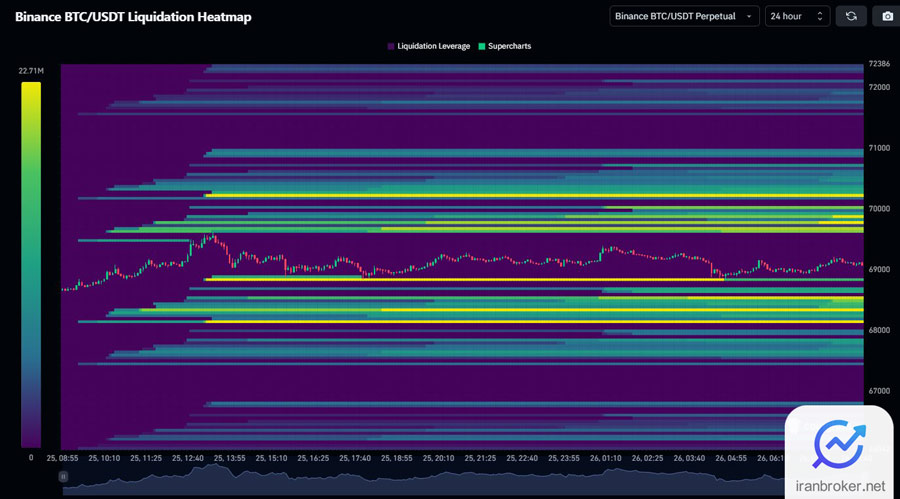The width and height of the screenshot is (900, 499).
Task: Click the 25, 16:25 time axis label
Action: coord(313,458)
